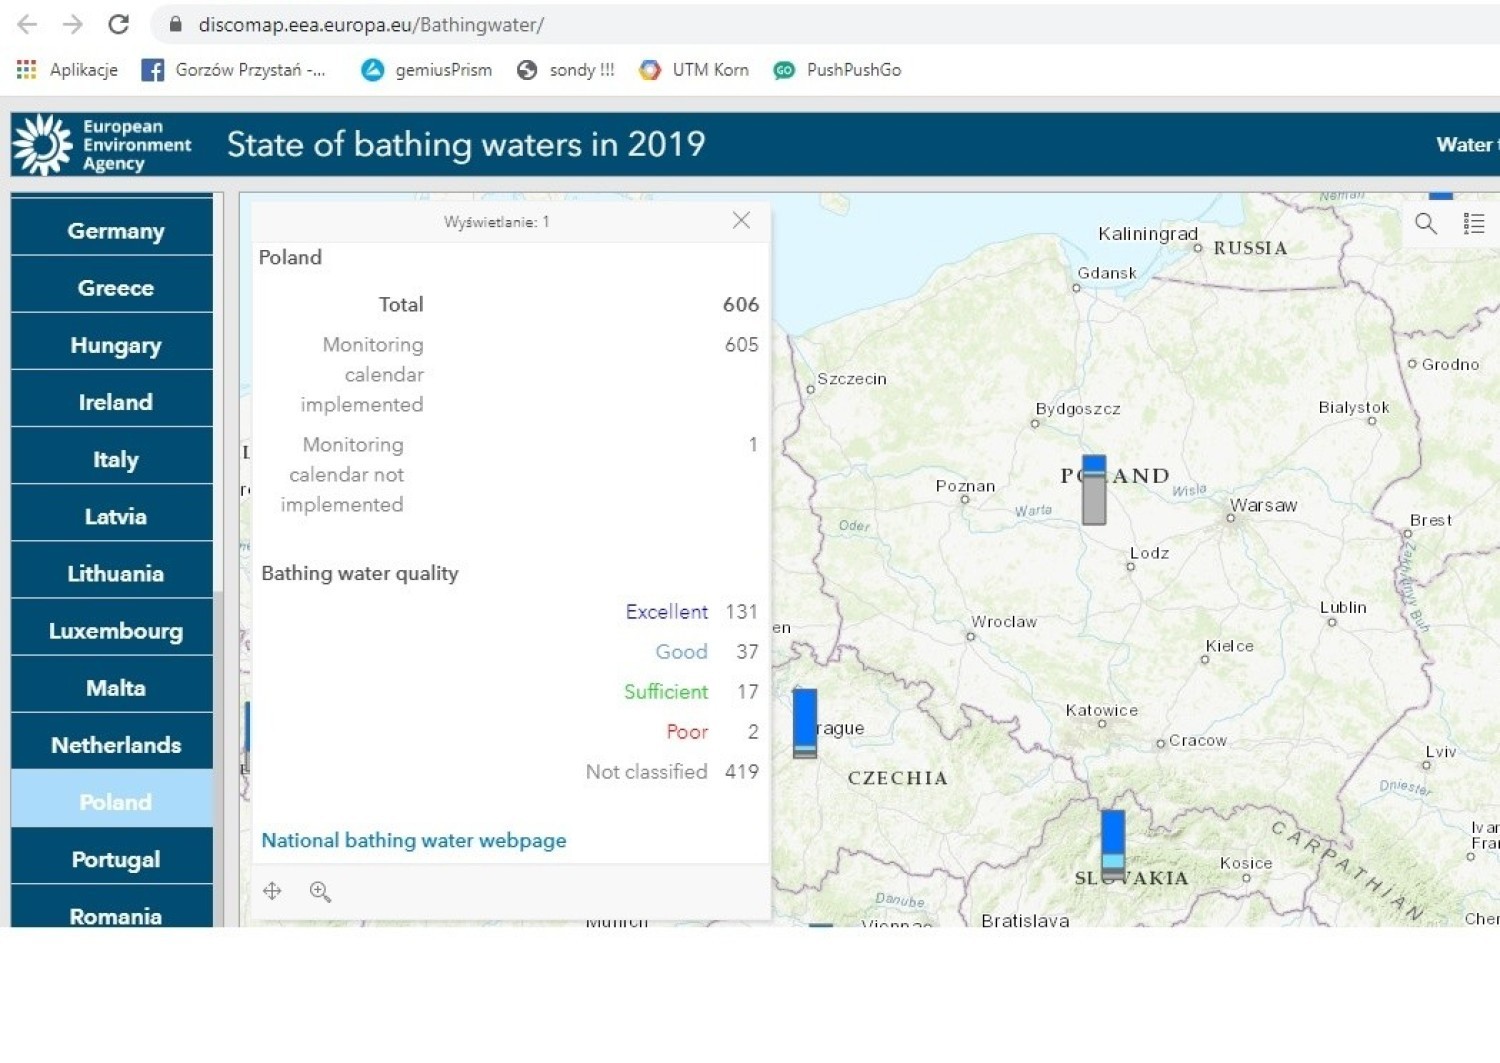The height and width of the screenshot is (1063, 1500).
Task: Click the Poor quality row label
Action: pos(687,731)
